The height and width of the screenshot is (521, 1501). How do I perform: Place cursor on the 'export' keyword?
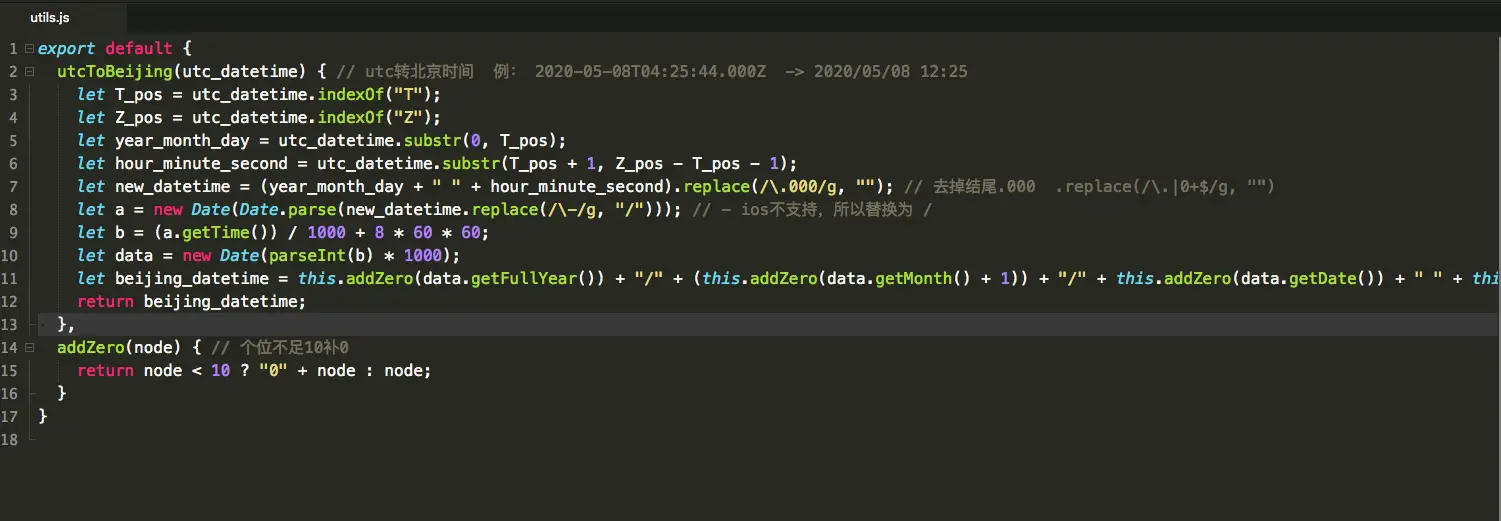click(x=67, y=48)
